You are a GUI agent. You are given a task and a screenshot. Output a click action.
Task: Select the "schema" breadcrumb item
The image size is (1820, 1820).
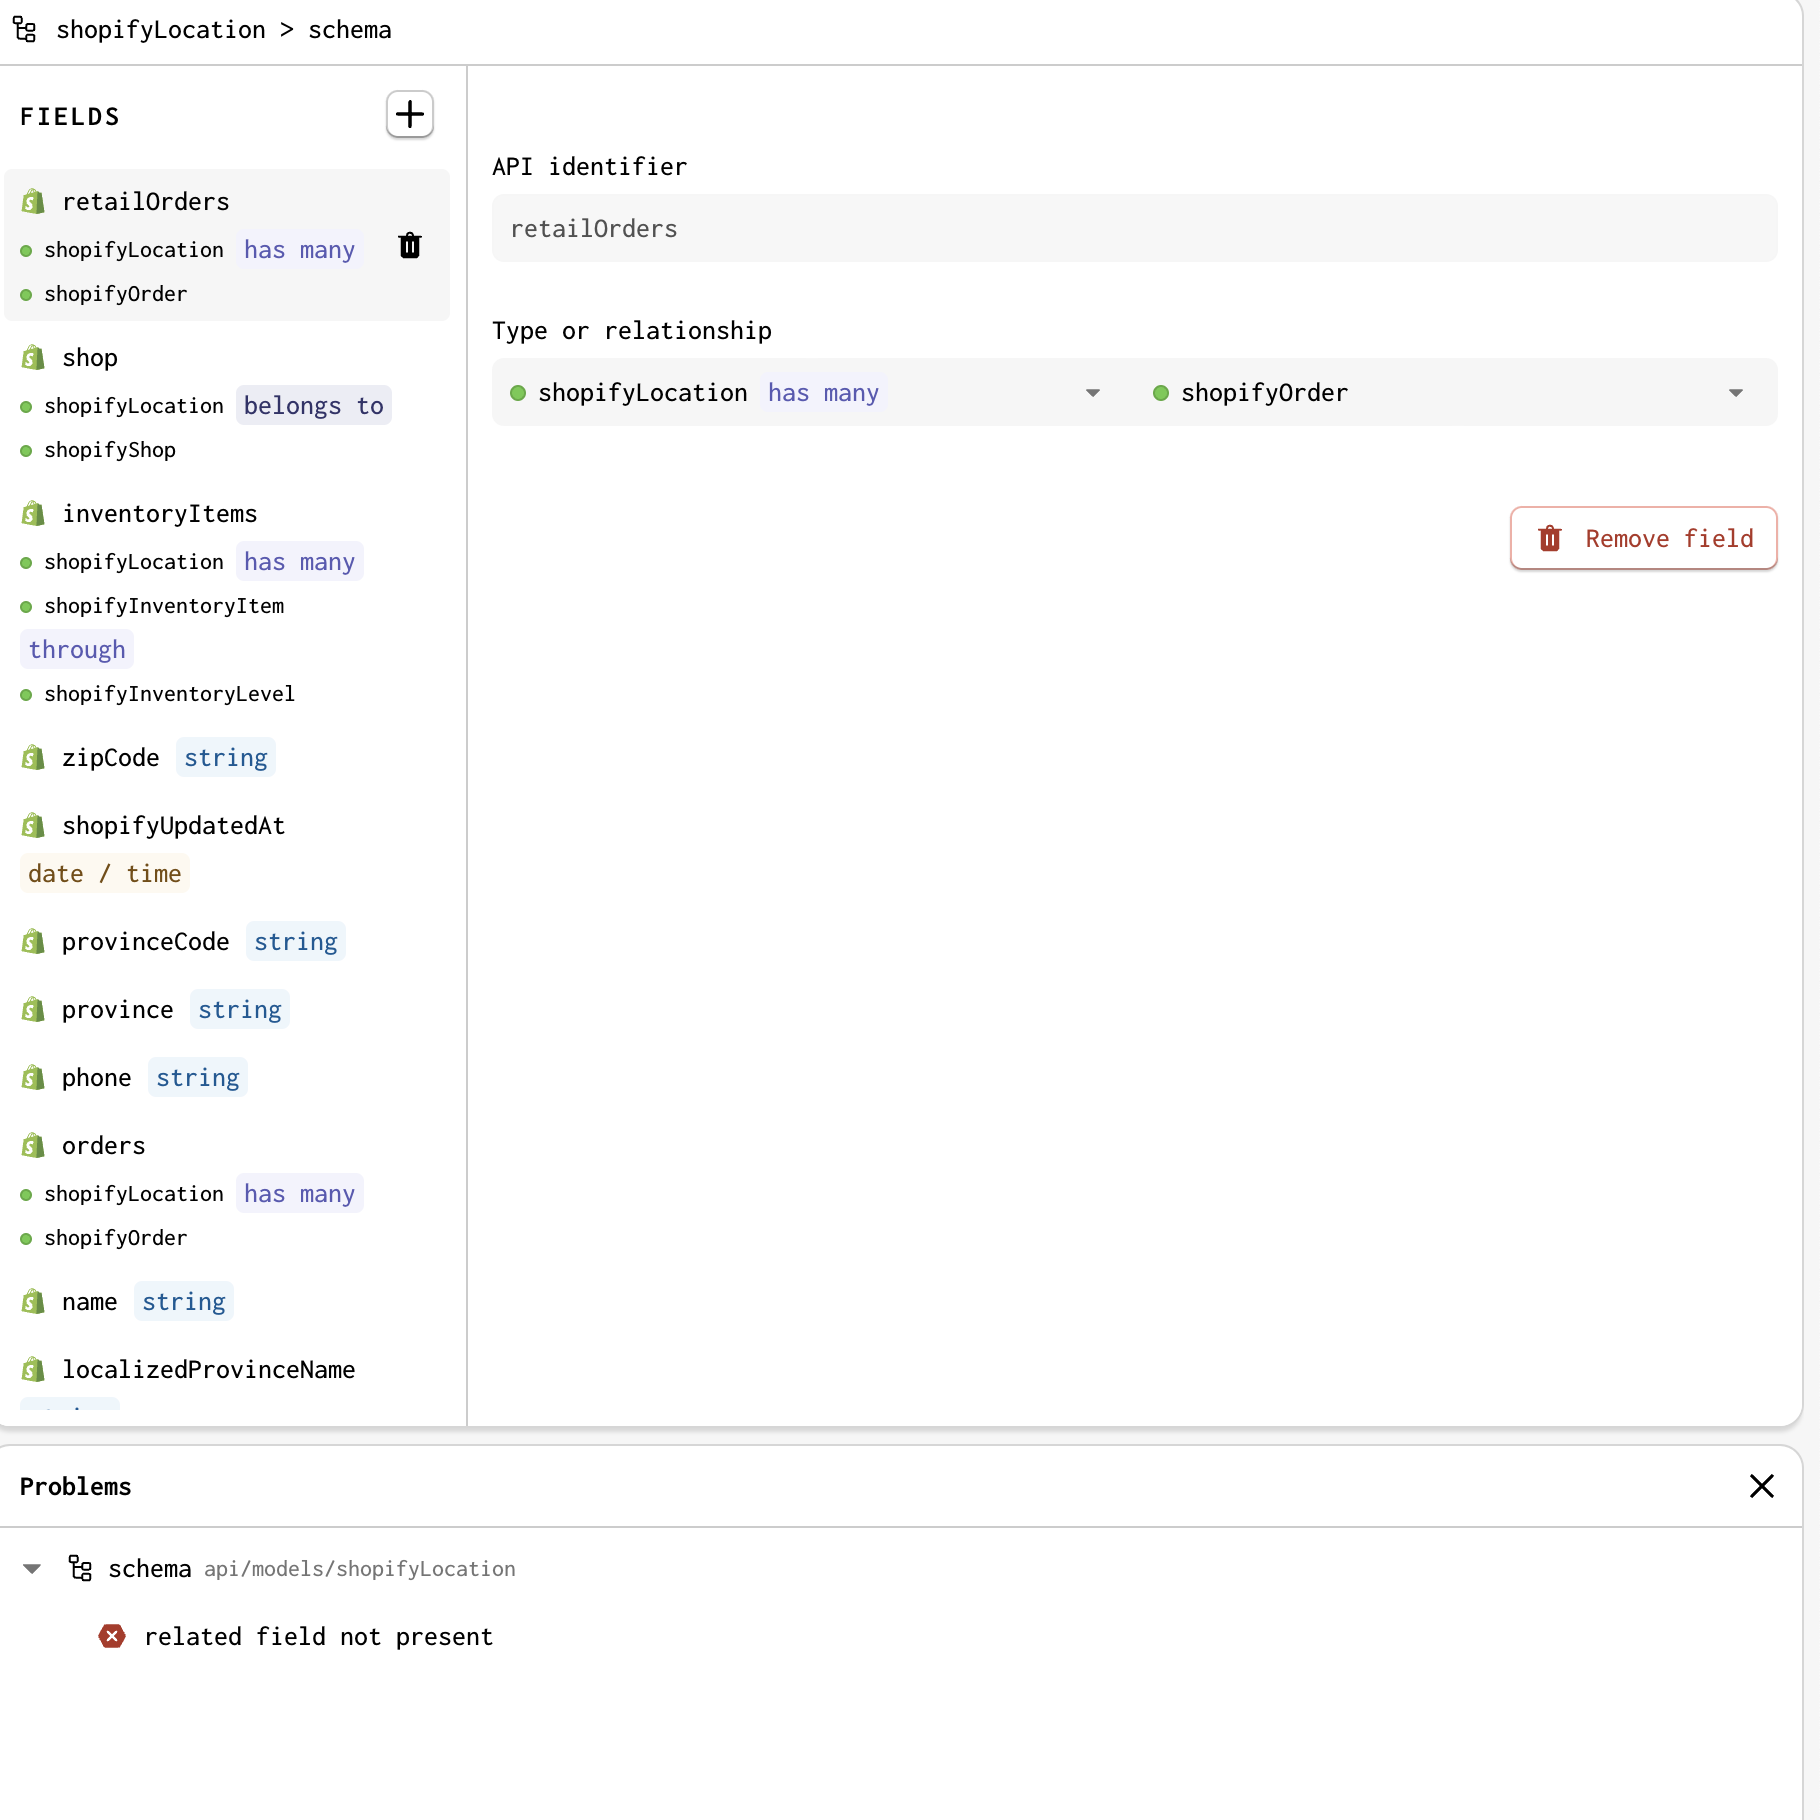click(349, 29)
